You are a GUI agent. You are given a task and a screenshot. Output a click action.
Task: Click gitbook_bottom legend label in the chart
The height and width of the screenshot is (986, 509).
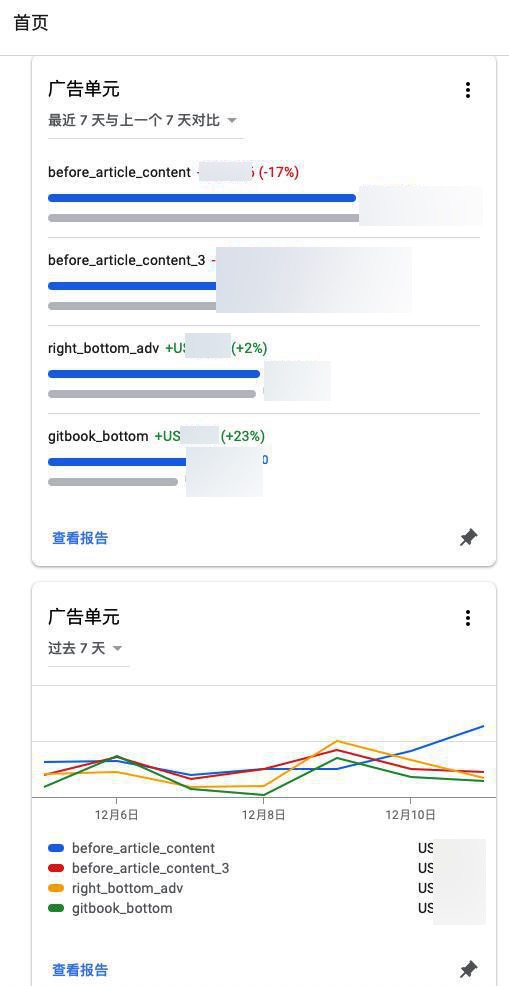point(122,908)
